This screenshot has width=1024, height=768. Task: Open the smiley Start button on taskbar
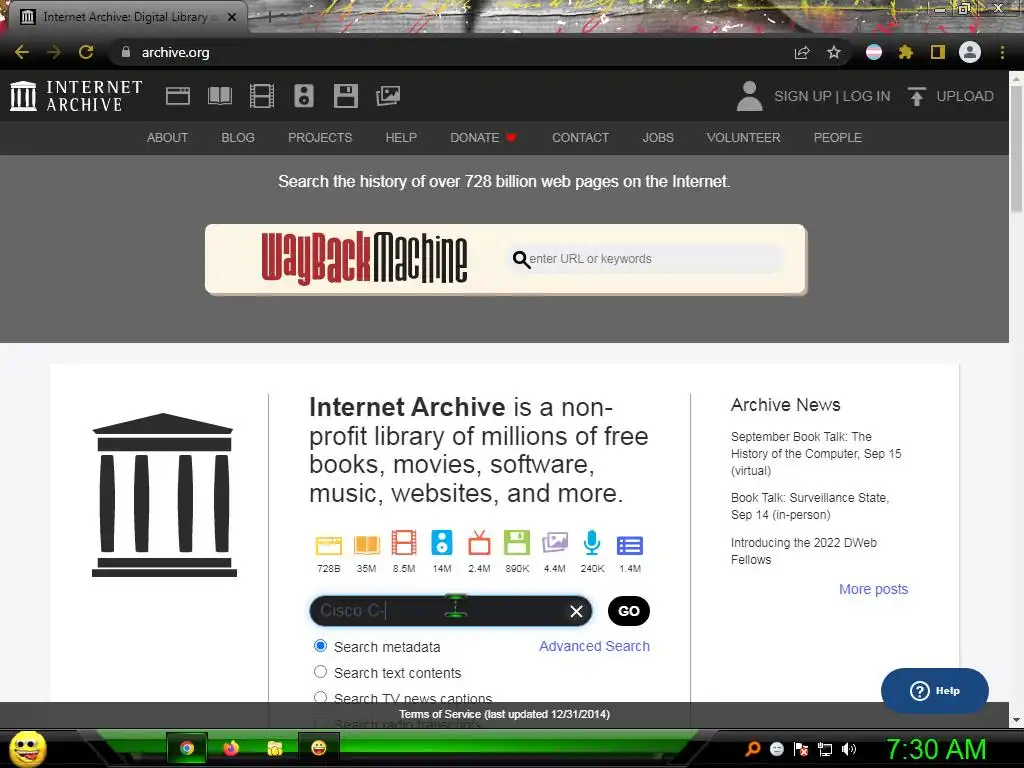pos(27,748)
